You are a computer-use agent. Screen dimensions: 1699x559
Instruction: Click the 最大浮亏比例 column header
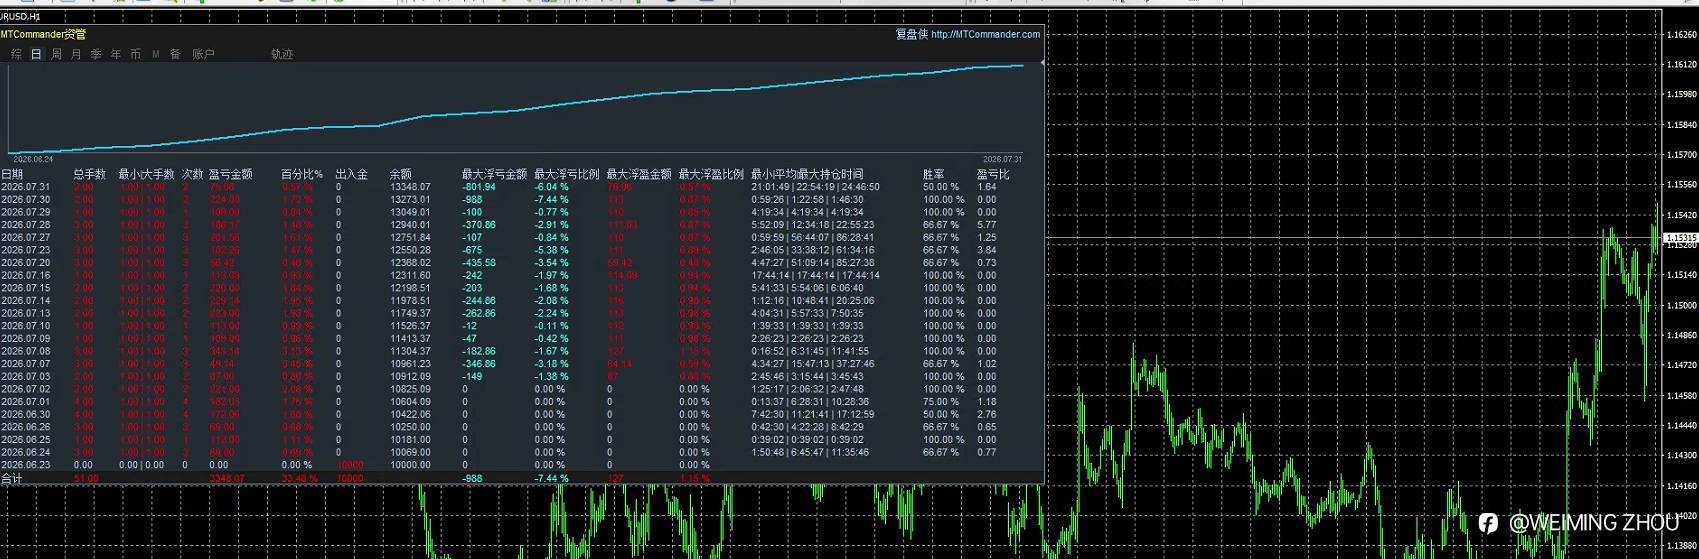click(567, 174)
